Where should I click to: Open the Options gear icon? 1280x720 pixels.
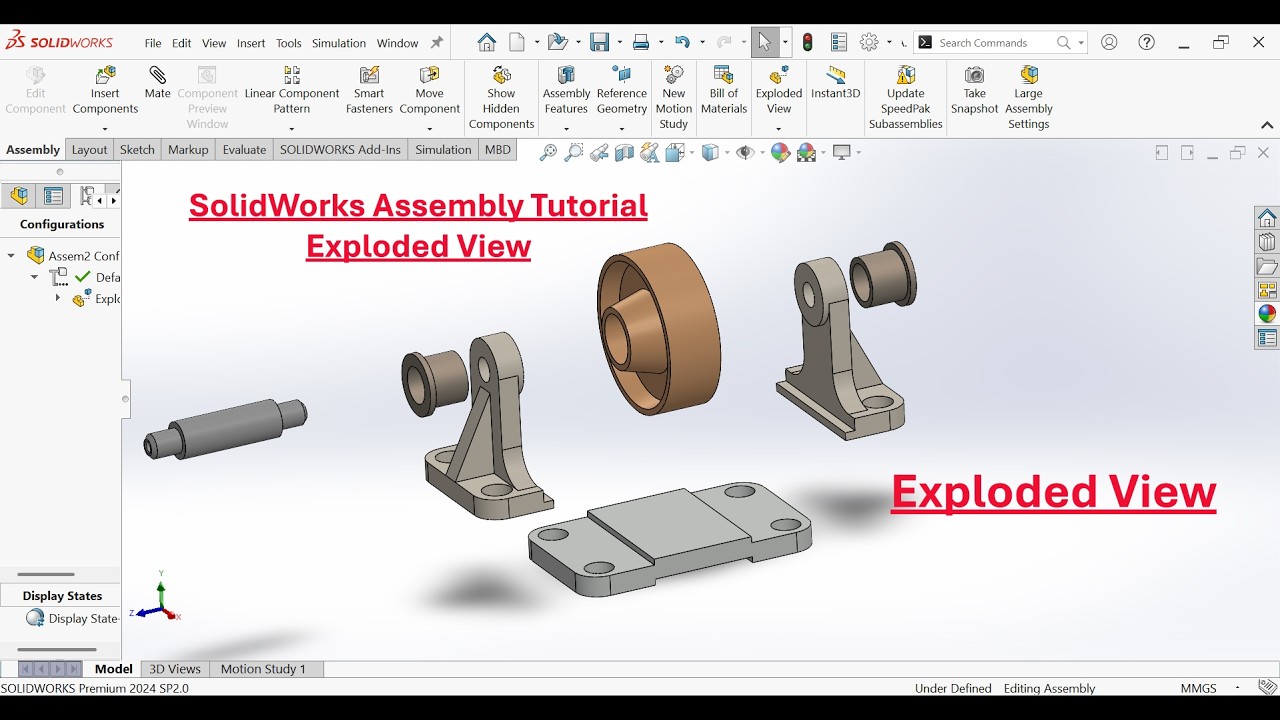click(x=869, y=42)
